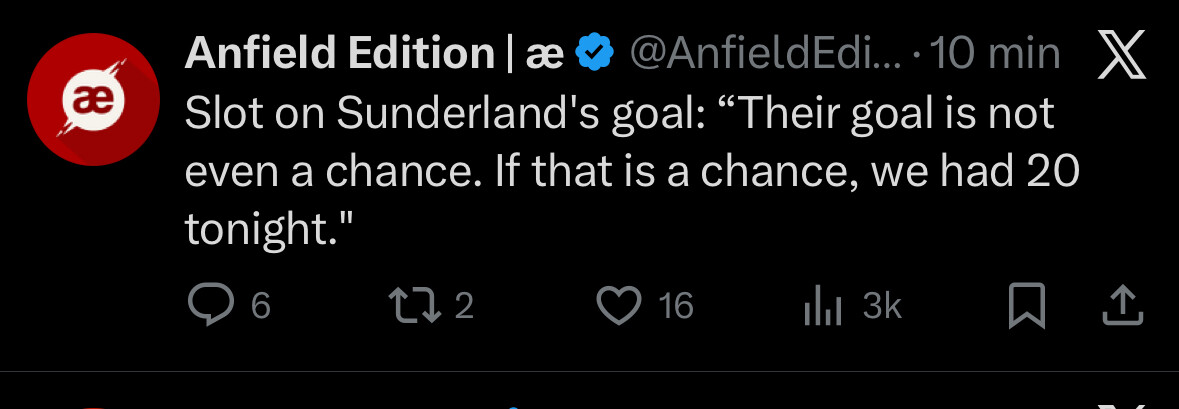This screenshot has width=1179, height=409.
Task: Like the tweet with the heart icon
Action: 618,305
